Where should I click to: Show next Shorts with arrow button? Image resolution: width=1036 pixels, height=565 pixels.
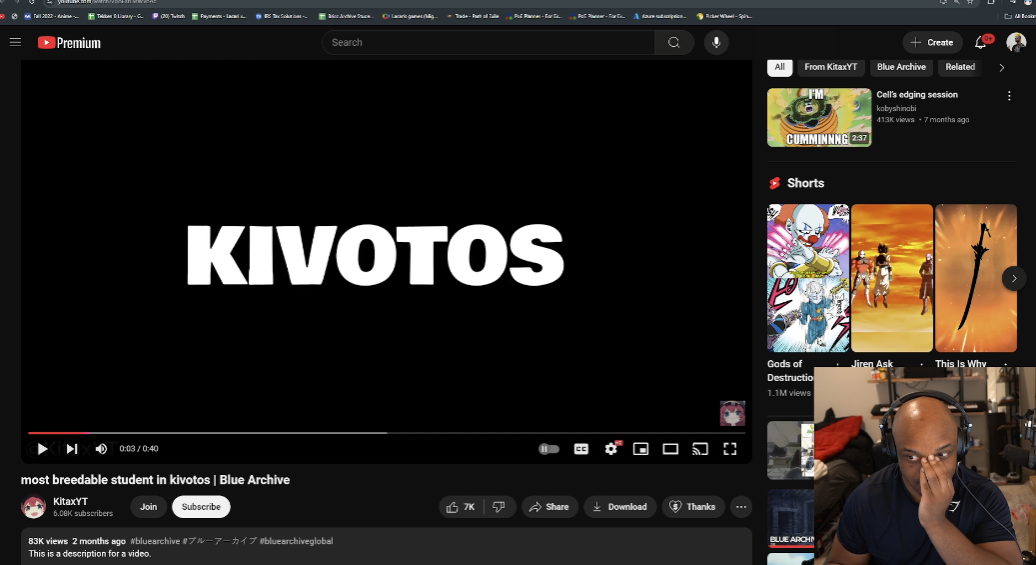pos(1014,278)
